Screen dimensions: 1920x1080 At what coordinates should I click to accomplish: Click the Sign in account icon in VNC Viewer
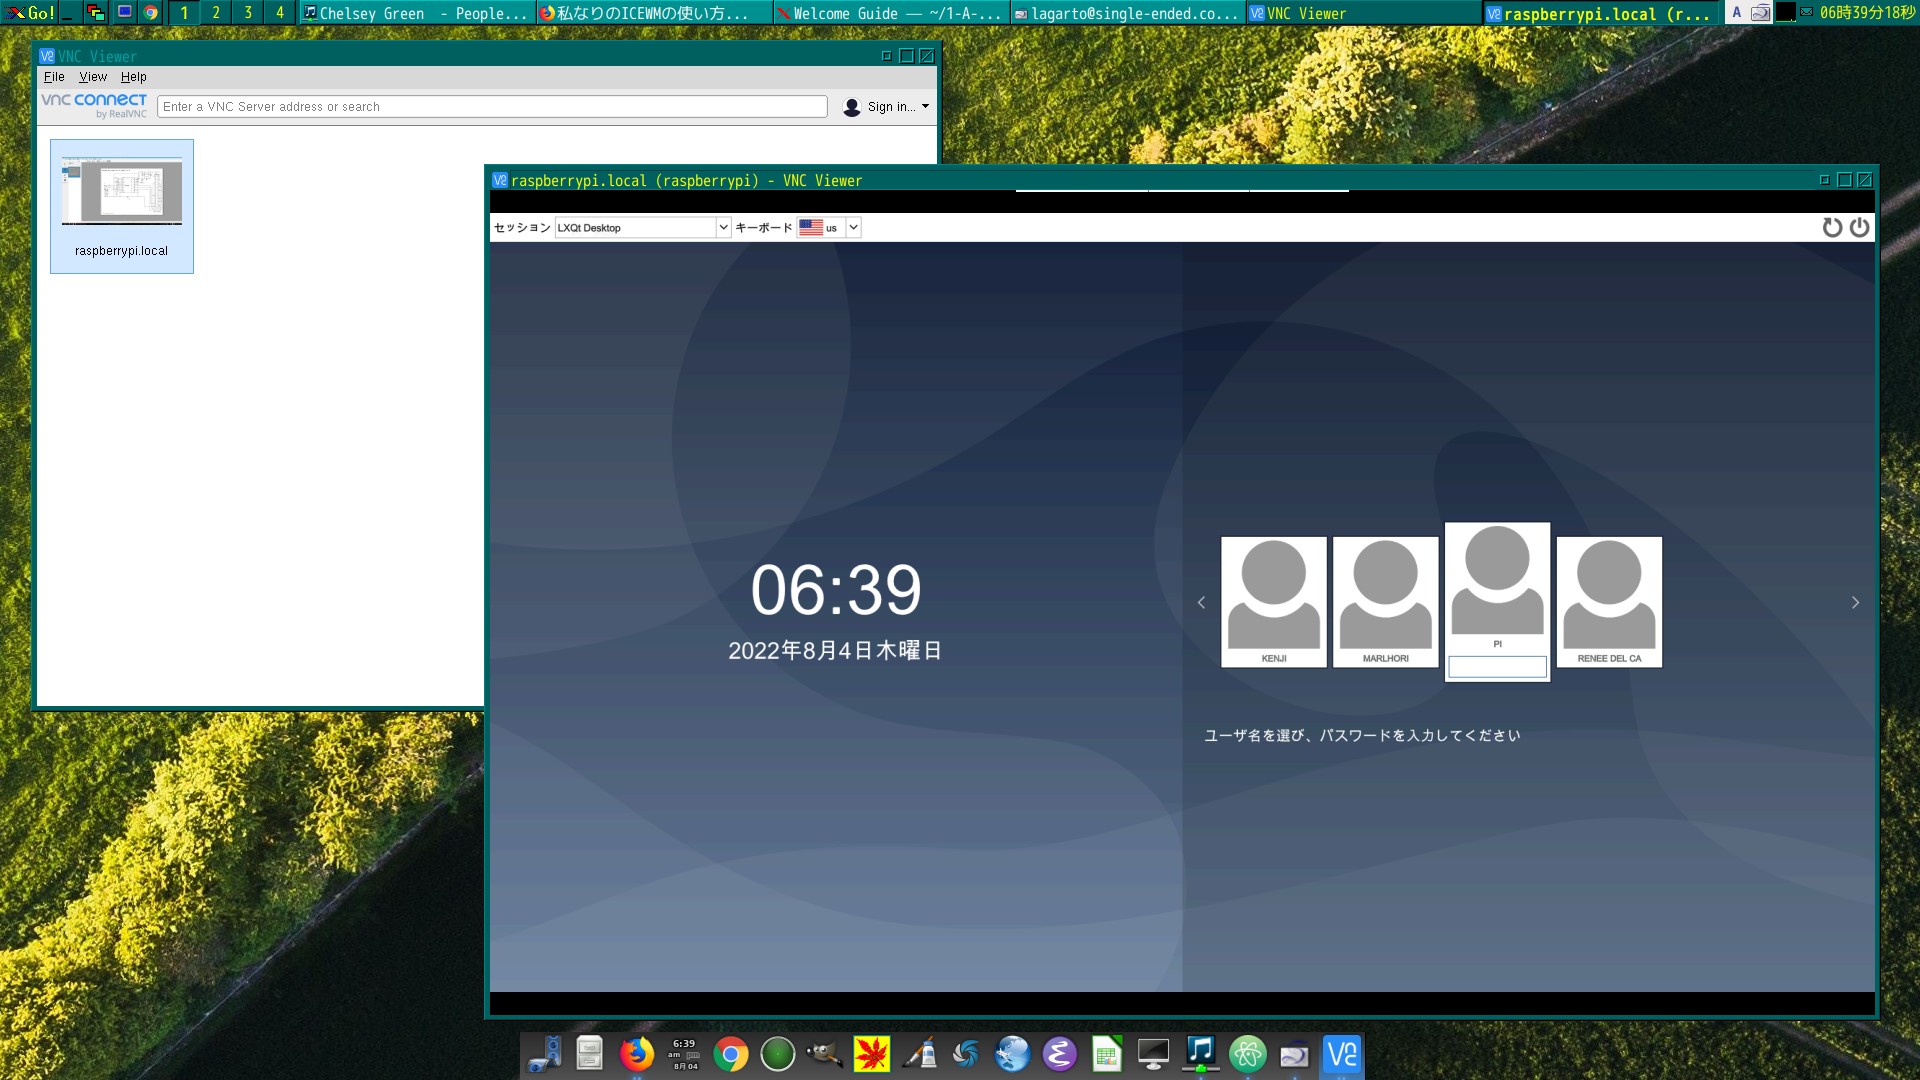click(851, 106)
